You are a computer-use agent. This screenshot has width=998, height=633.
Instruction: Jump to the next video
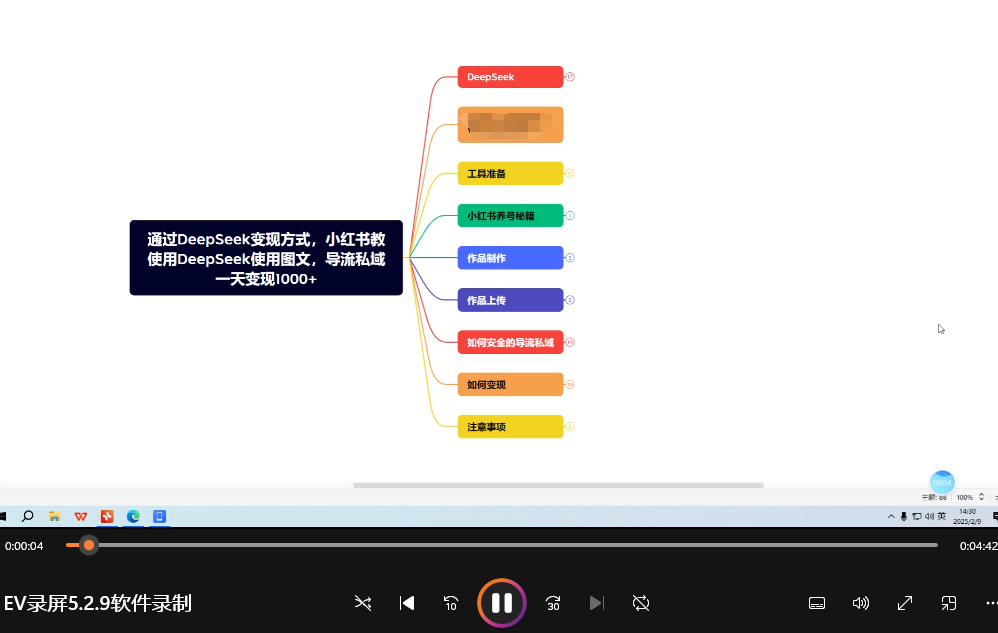(x=596, y=603)
